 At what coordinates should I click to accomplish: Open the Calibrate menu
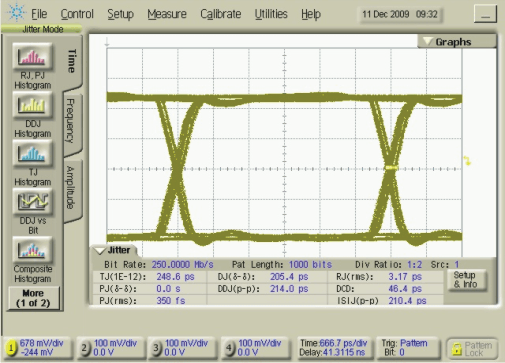point(220,14)
